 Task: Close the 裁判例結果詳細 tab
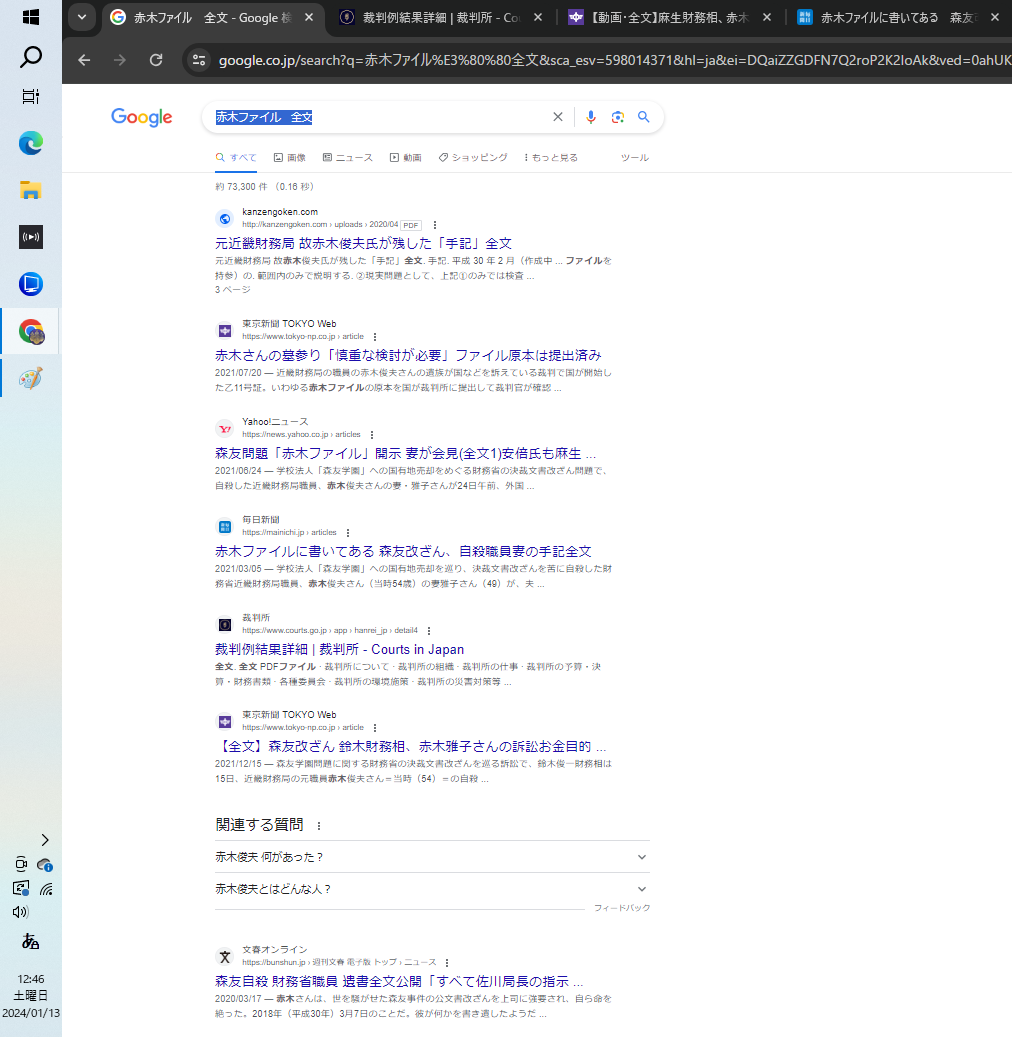coord(538,18)
